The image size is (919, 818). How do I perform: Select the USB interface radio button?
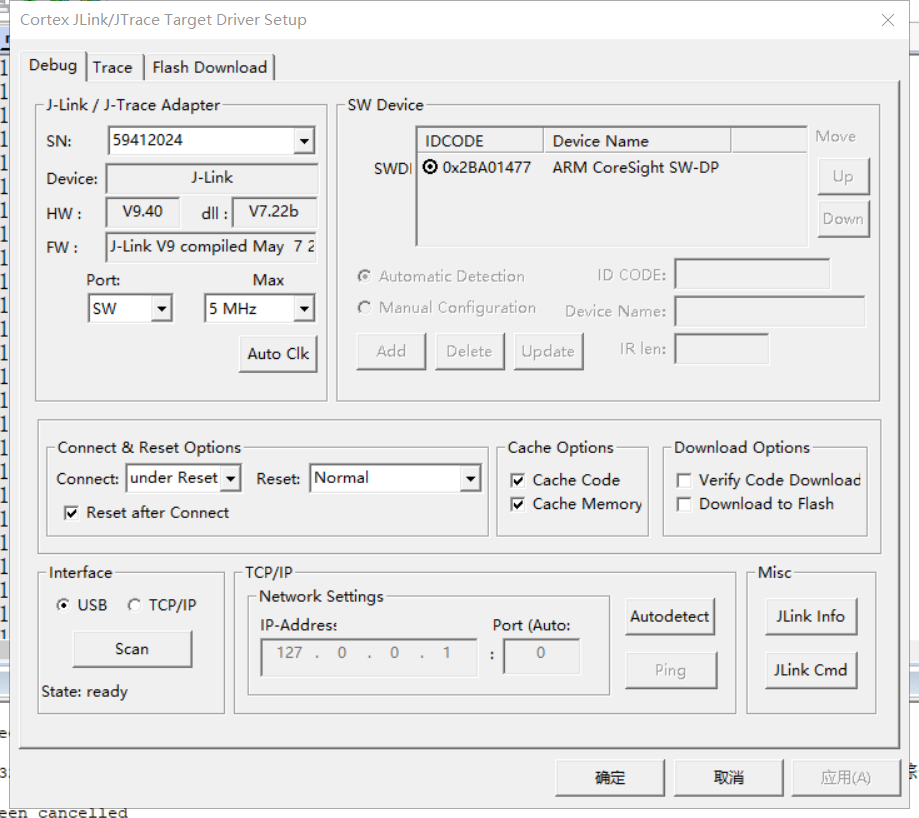pyautogui.click(x=63, y=605)
